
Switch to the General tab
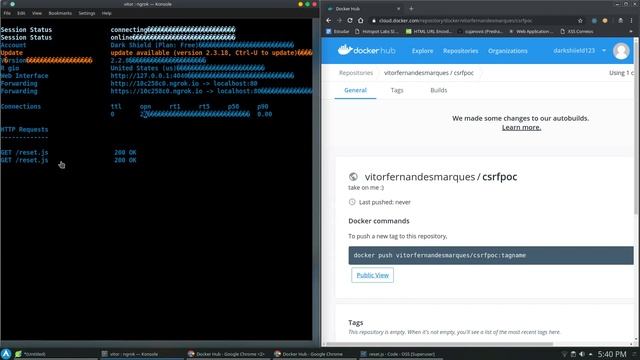pos(355,90)
